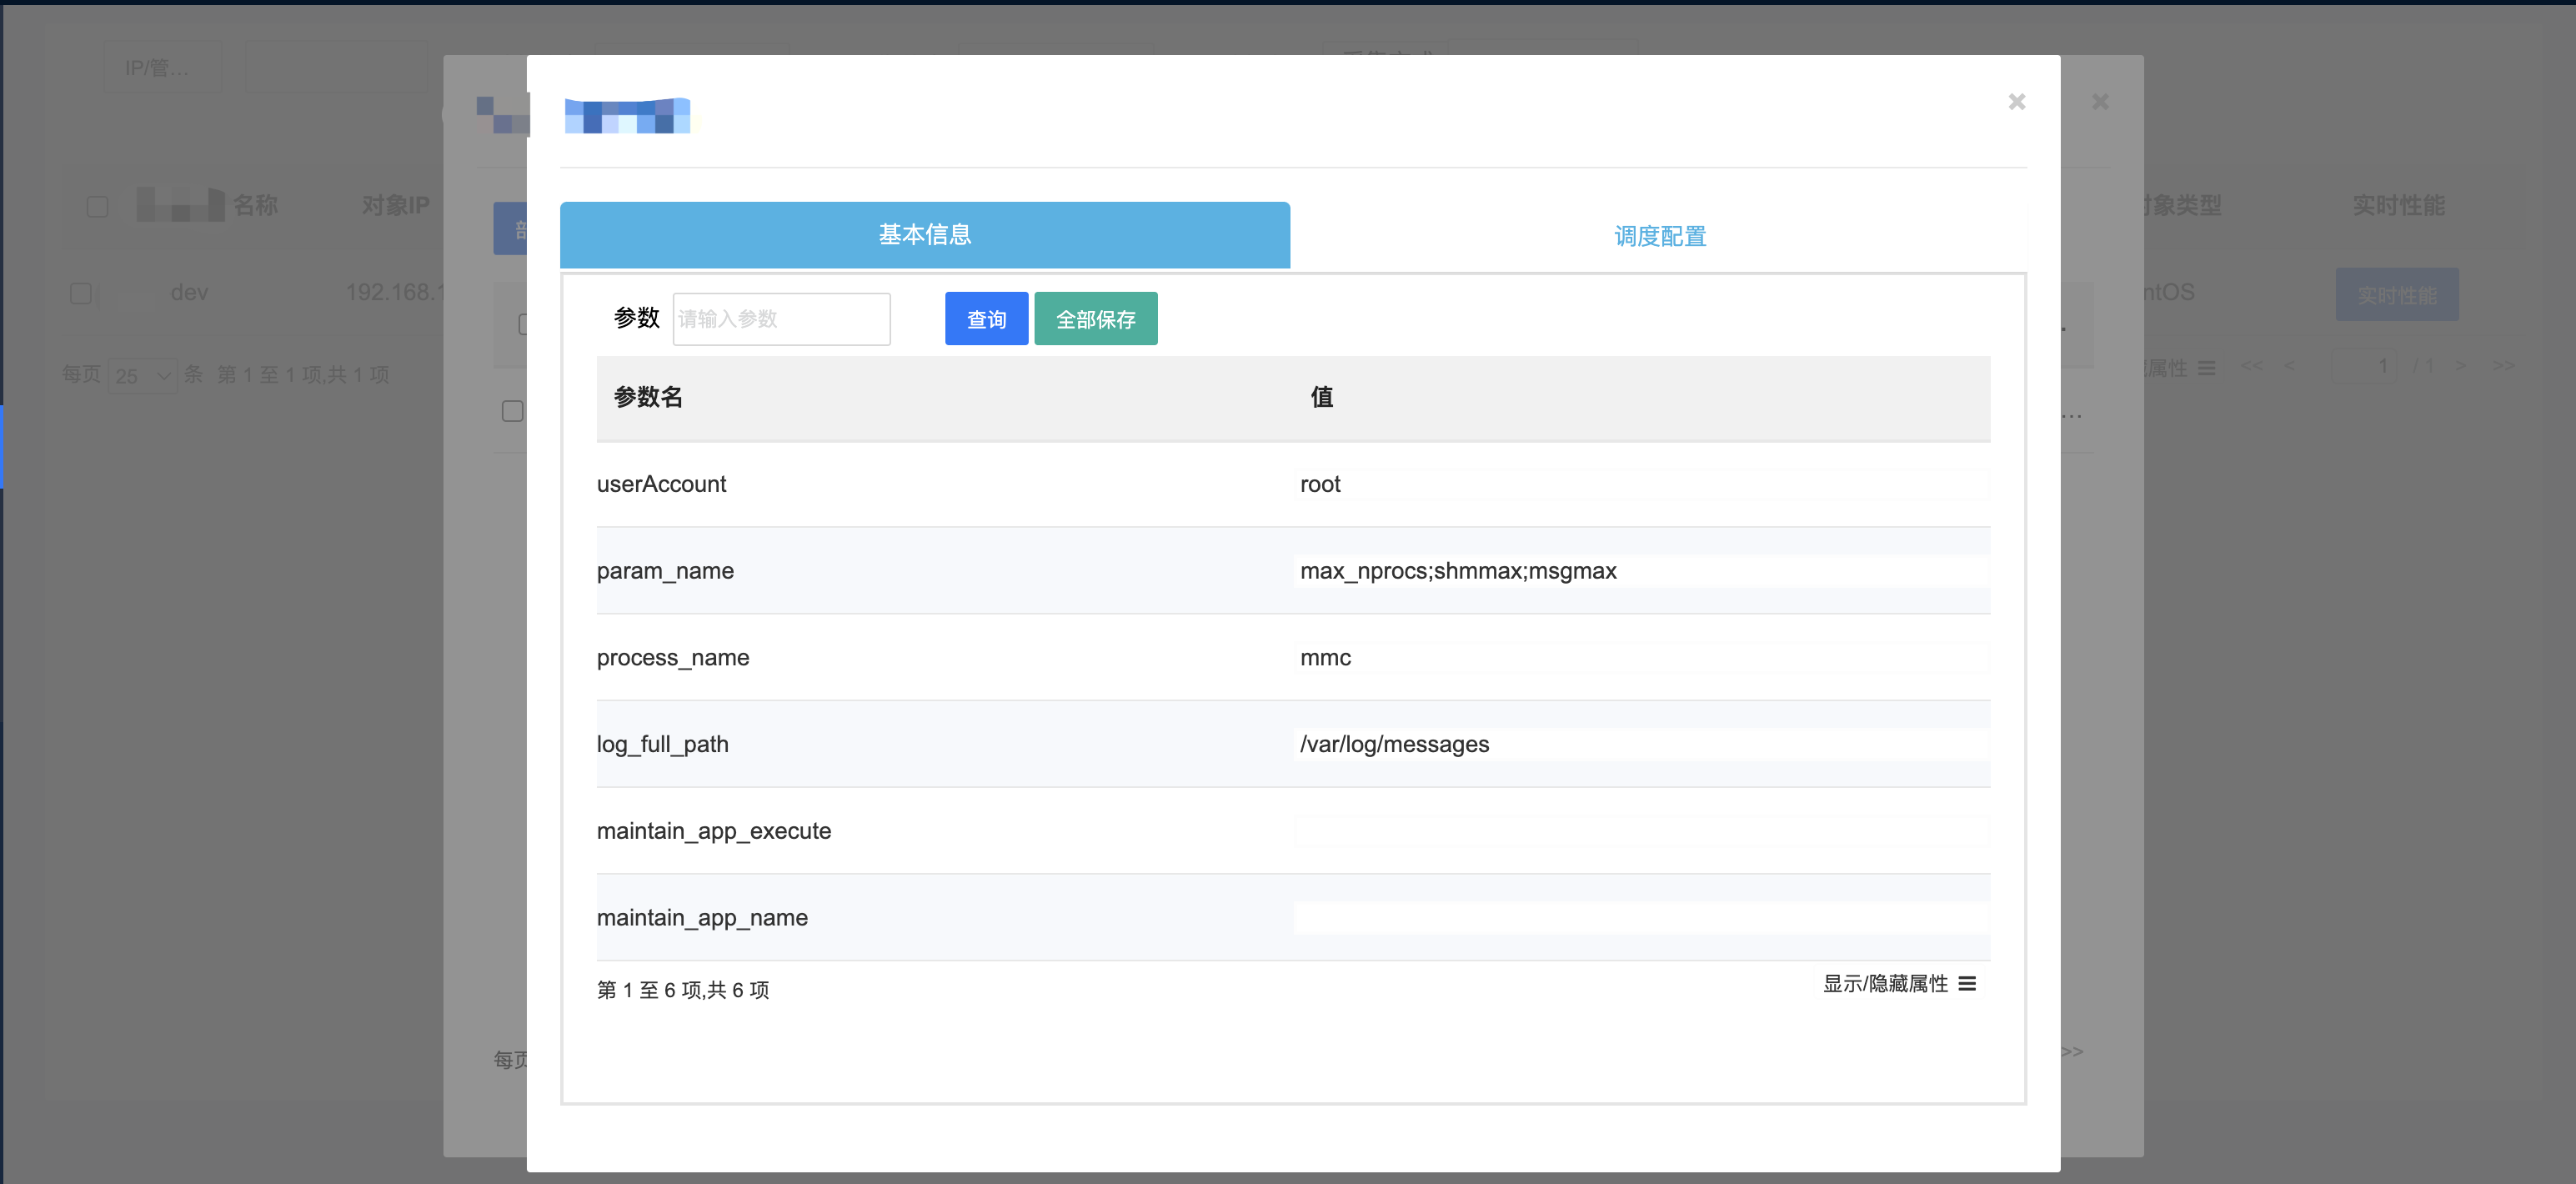Edit the process_name value mmc
This screenshot has height=1184, width=2576.
pyautogui.click(x=1641, y=658)
